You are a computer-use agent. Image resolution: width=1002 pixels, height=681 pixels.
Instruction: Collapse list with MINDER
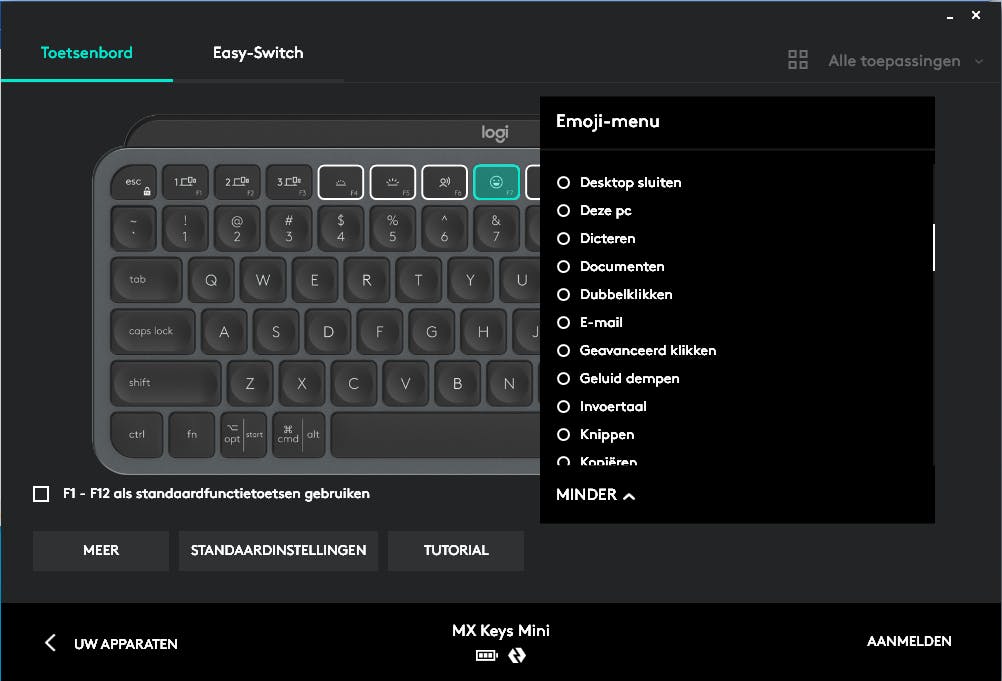coord(596,495)
